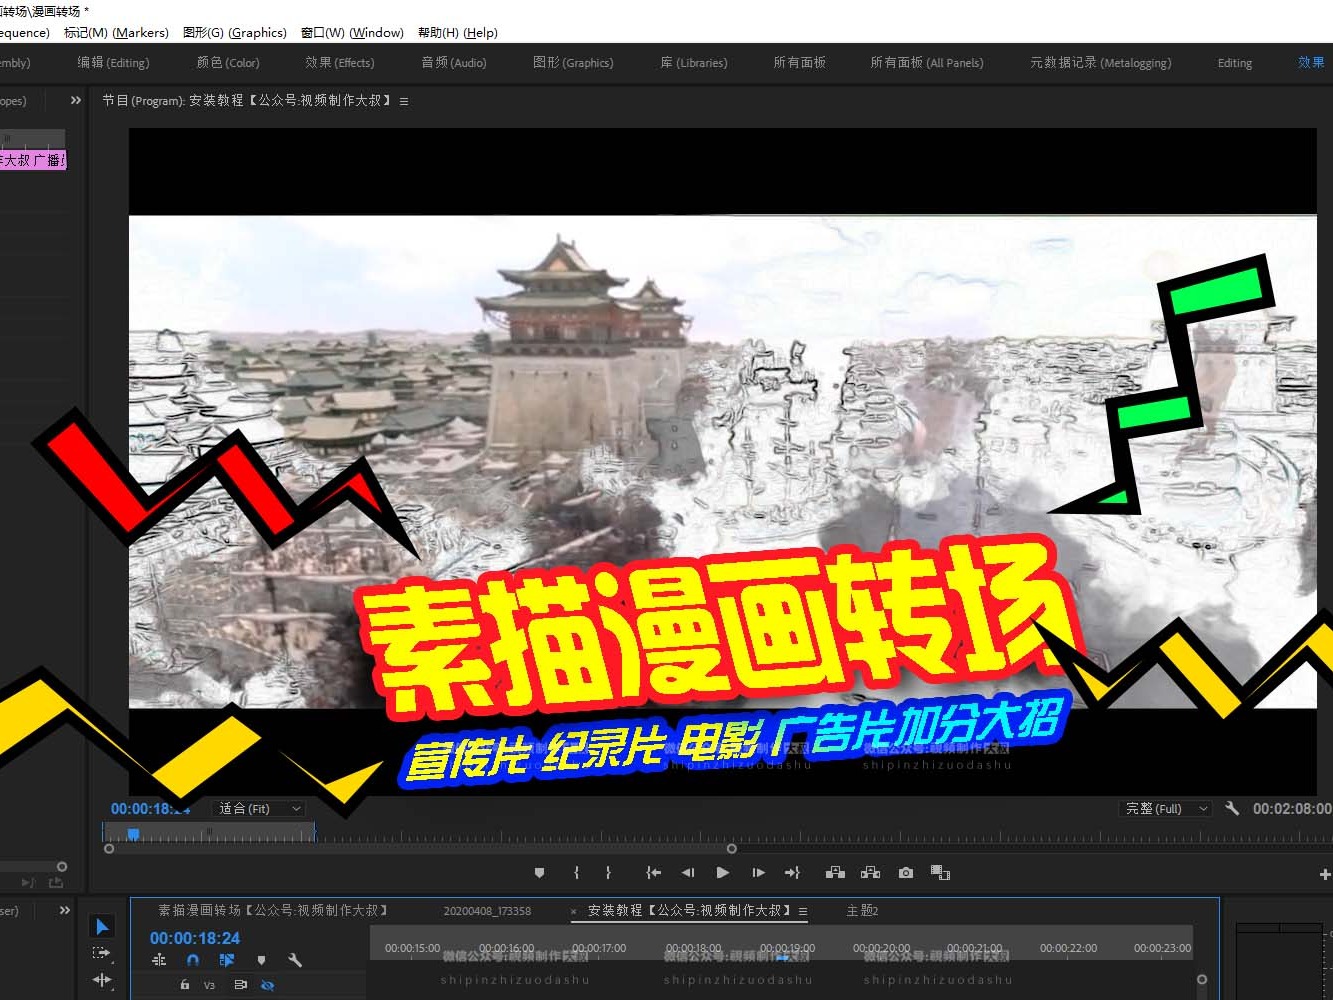
Task: Open 素描漫画转场 sequence tab
Action: 273,910
